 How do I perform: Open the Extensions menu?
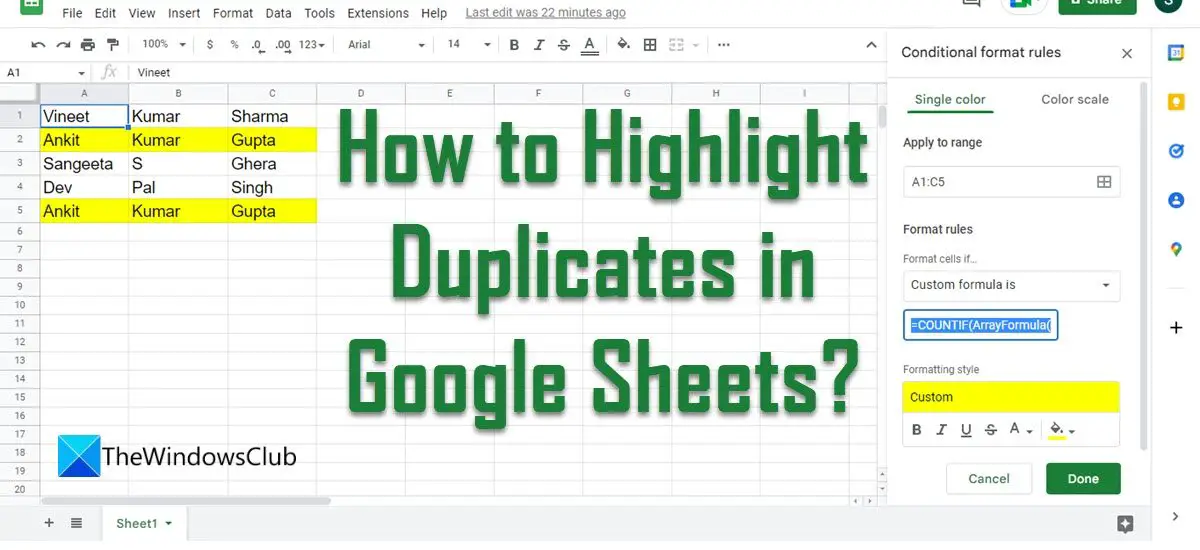coord(377,13)
